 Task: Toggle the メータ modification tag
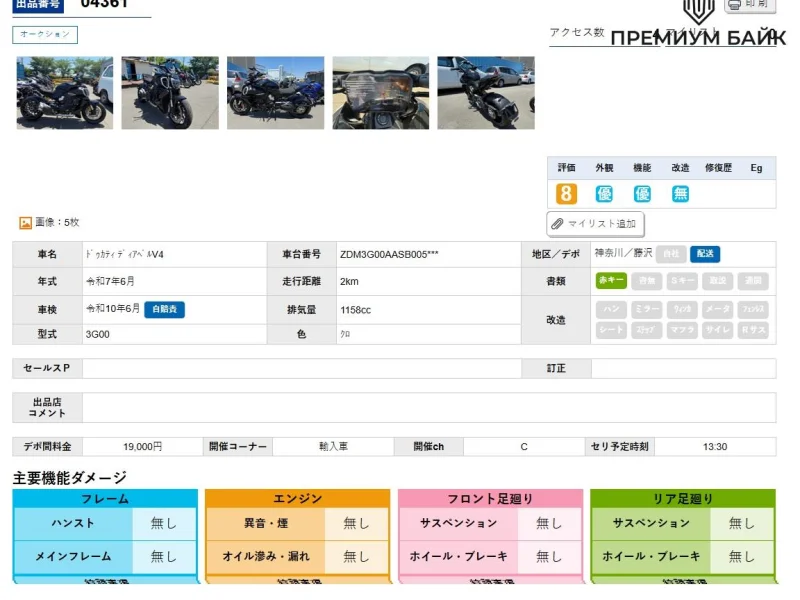(x=717, y=310)
